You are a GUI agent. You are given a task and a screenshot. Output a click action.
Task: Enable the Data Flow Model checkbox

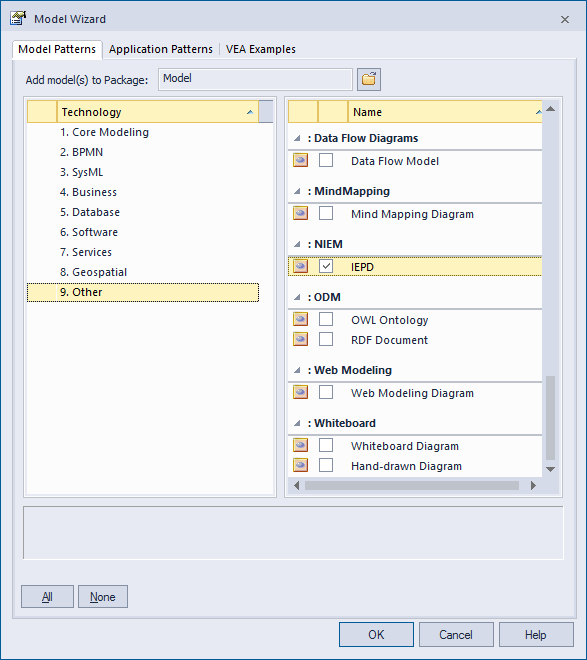click(326, 160)
